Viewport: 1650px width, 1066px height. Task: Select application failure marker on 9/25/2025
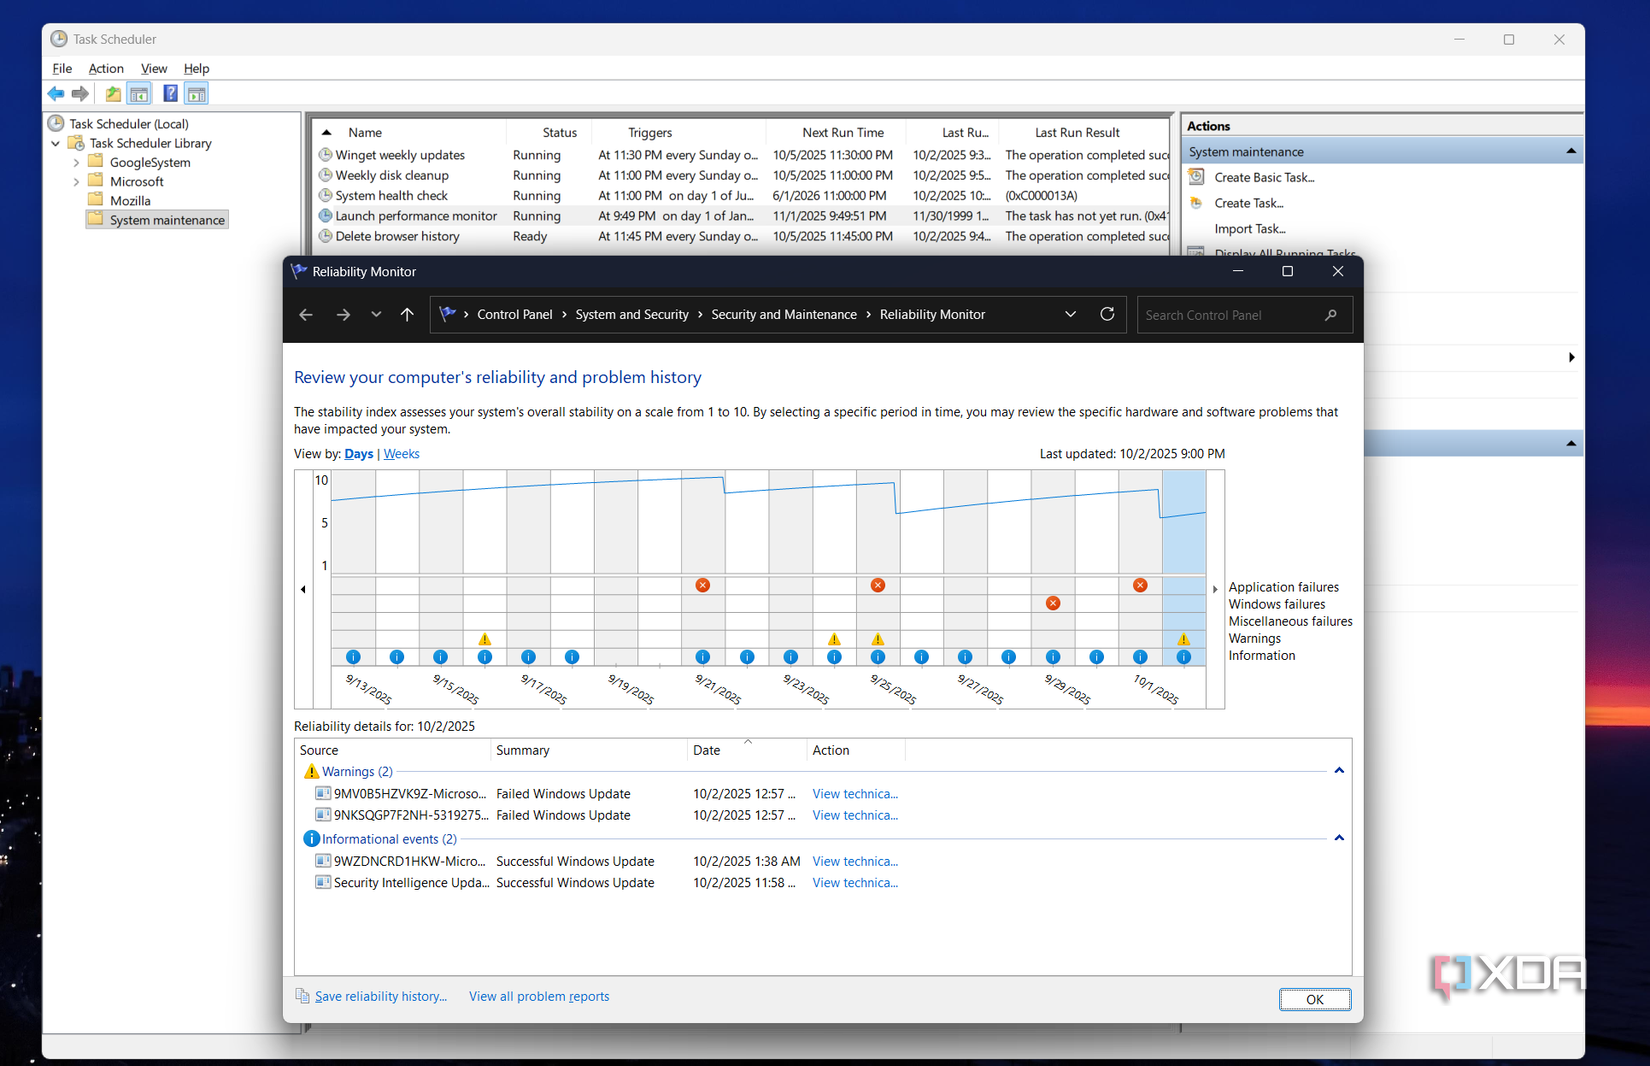coord(878,585)
